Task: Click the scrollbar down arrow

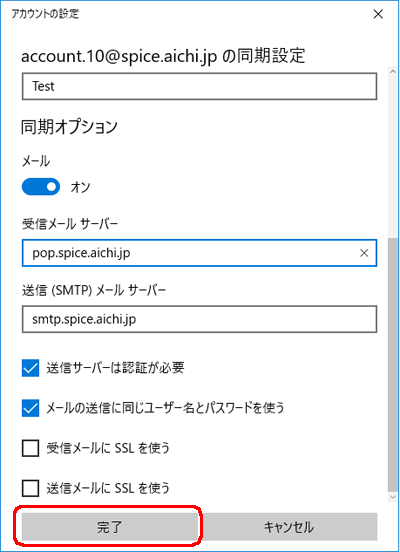Action: (393, 497)
